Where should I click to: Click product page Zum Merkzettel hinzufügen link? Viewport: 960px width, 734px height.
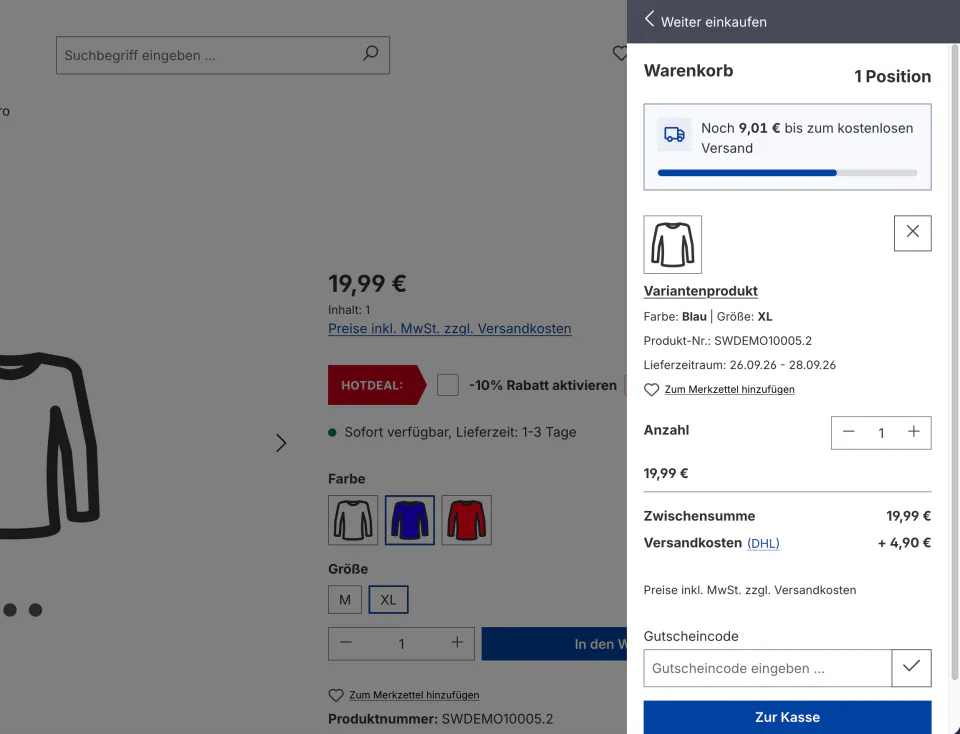414,695
